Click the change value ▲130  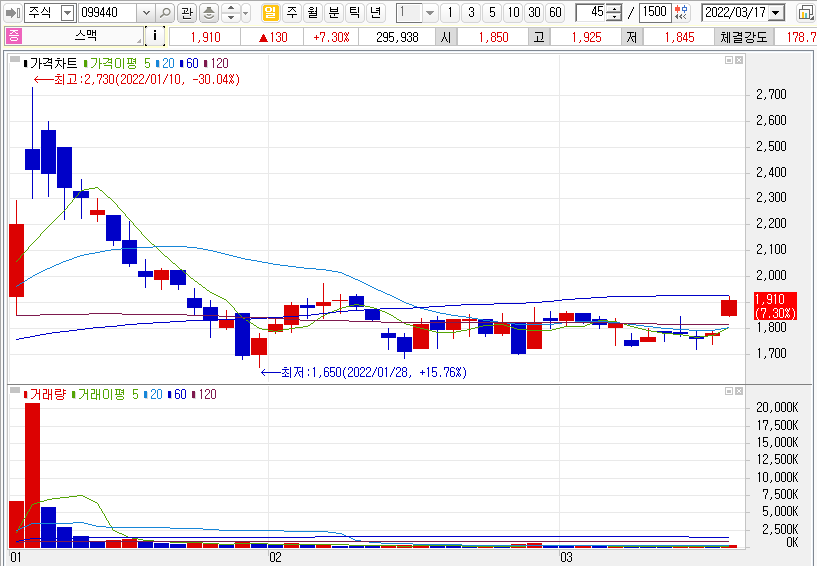(x=273, y=37)
